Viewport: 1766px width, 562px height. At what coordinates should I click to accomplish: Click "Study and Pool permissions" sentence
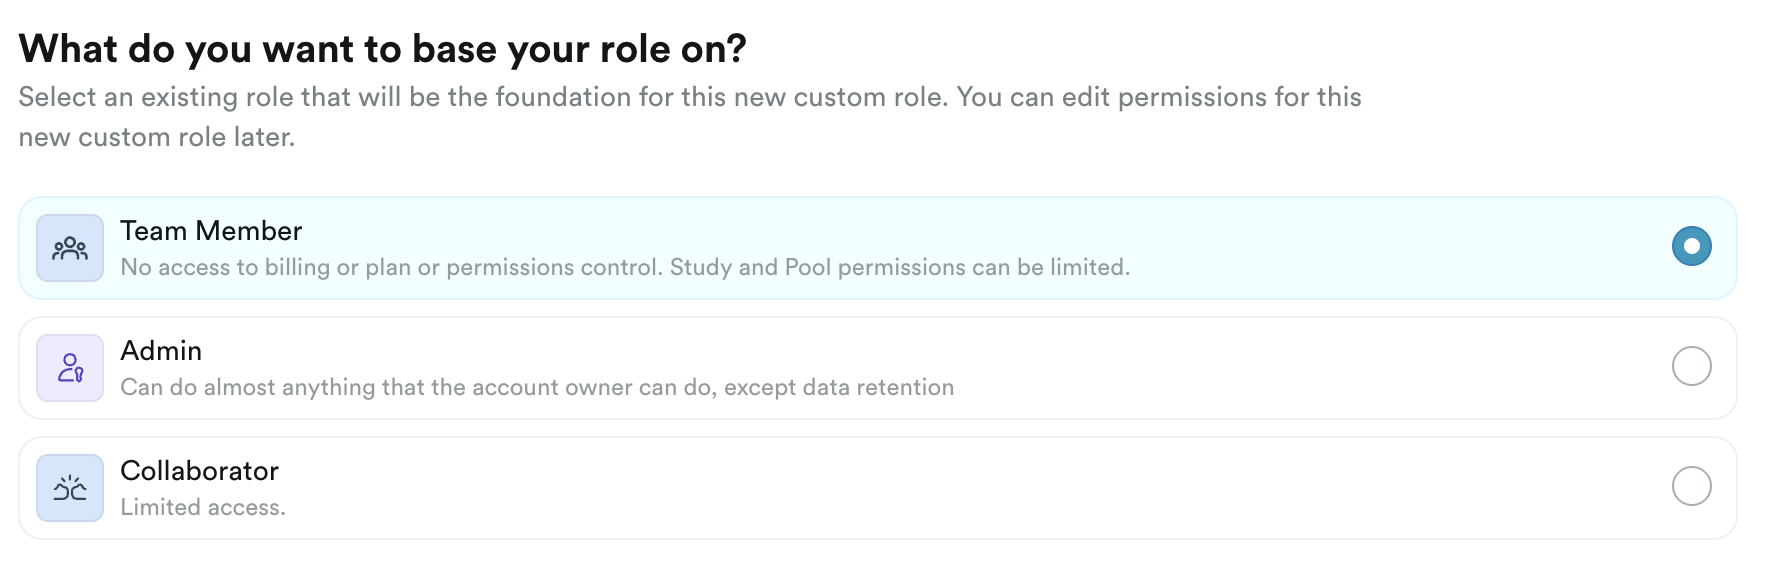point(900,268)
